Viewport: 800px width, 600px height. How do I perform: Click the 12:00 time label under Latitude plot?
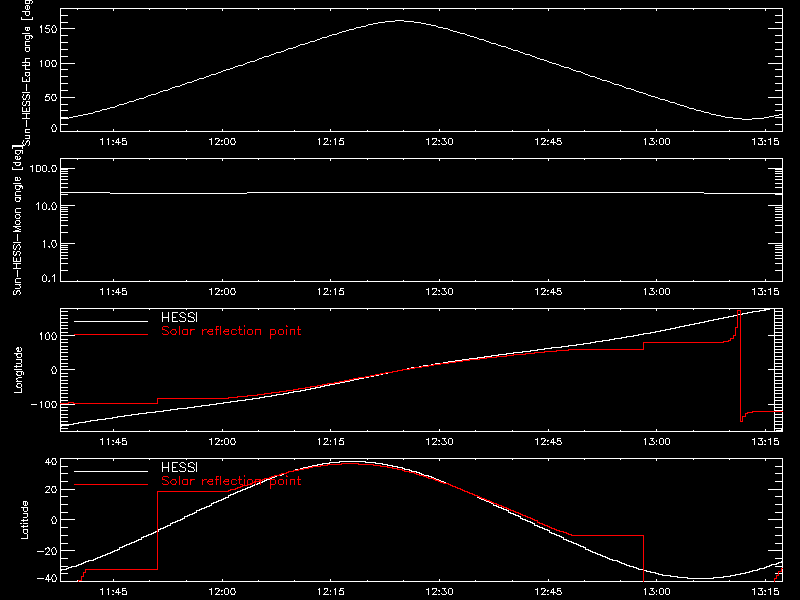pos(222,591)
